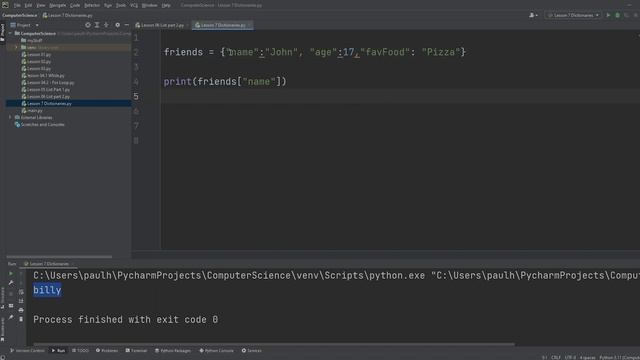The width and height of the screenshot is (640, 360).
Task: Open the Edit menu
Action: point(28,5)
